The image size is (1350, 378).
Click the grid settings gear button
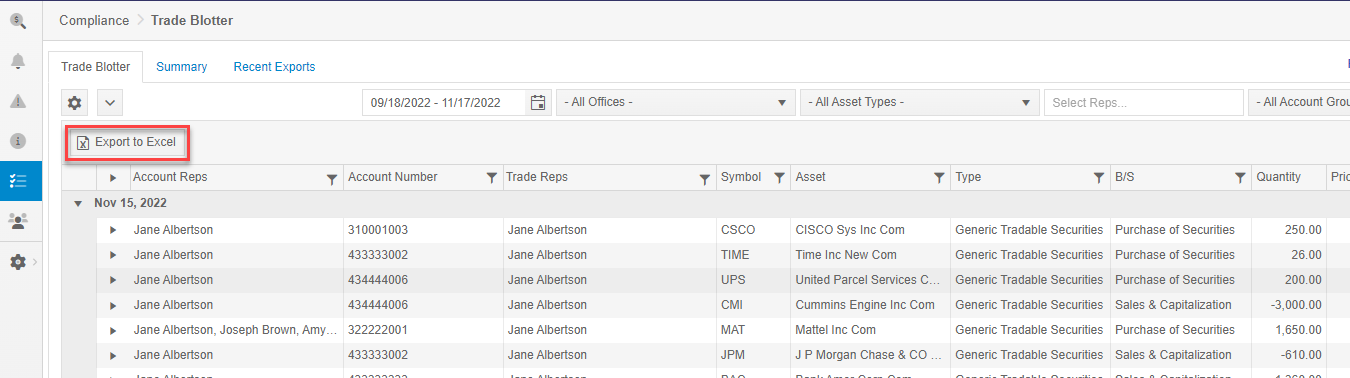tap(76, 102)
